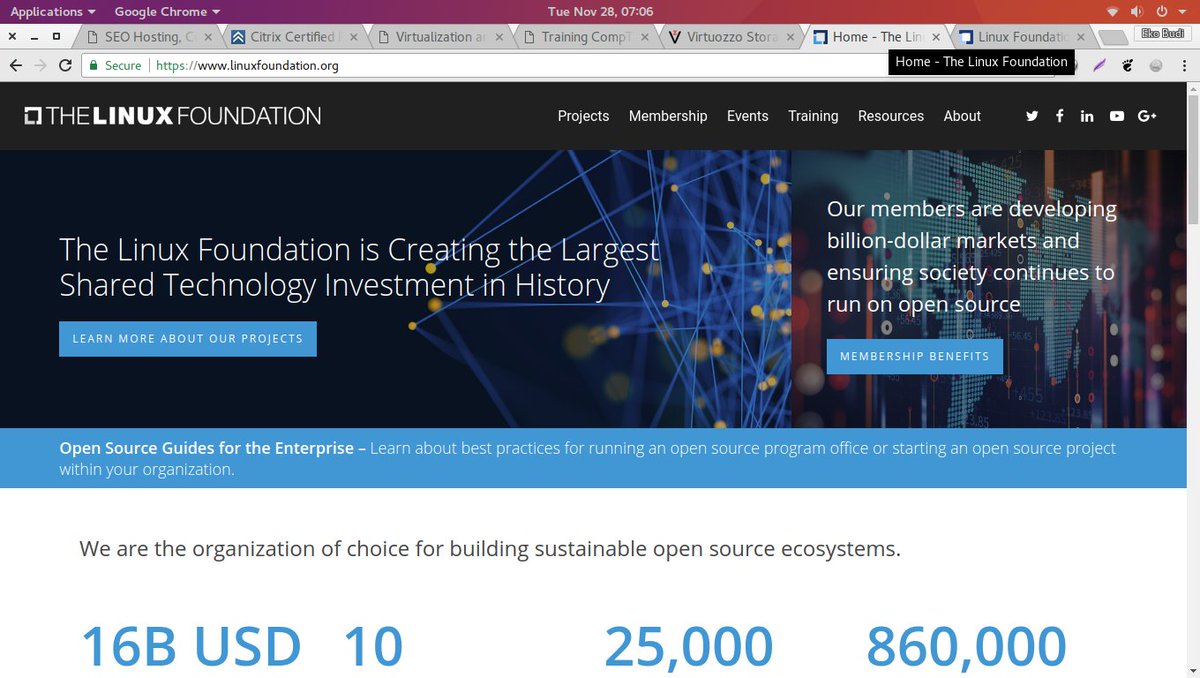Screen dimensions: 1200x678
Task: Click Learn More About Our Projects button
Action: 188,339
